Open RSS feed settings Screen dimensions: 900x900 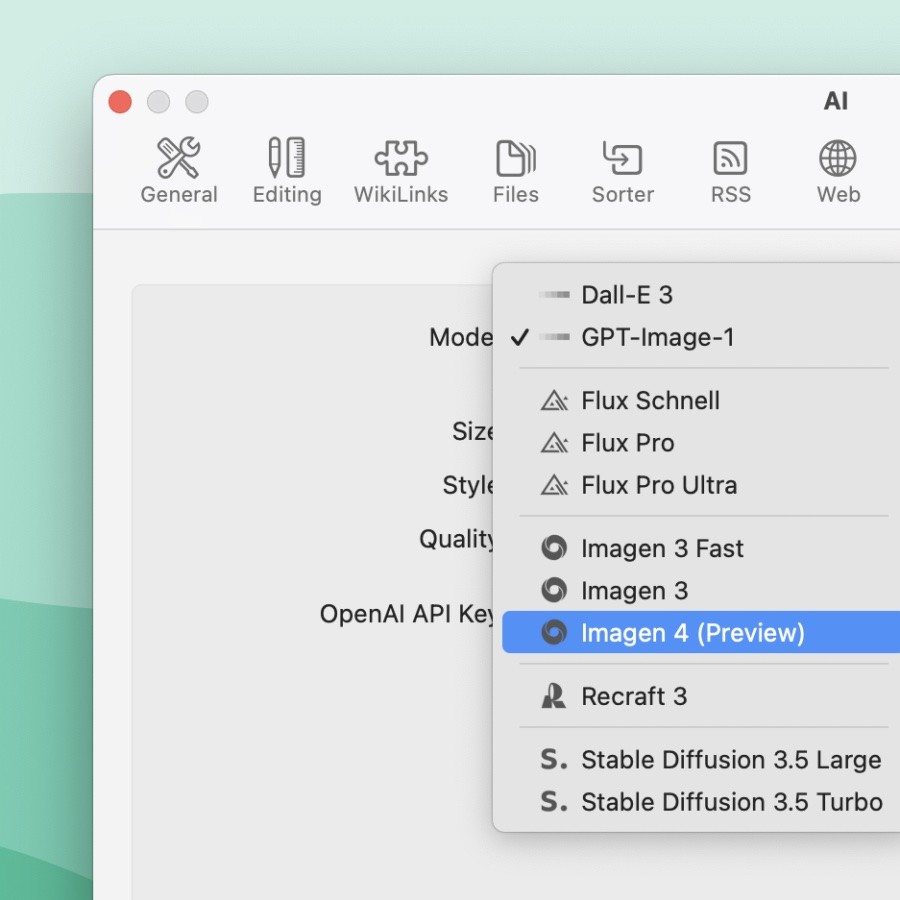click(730, 171)
